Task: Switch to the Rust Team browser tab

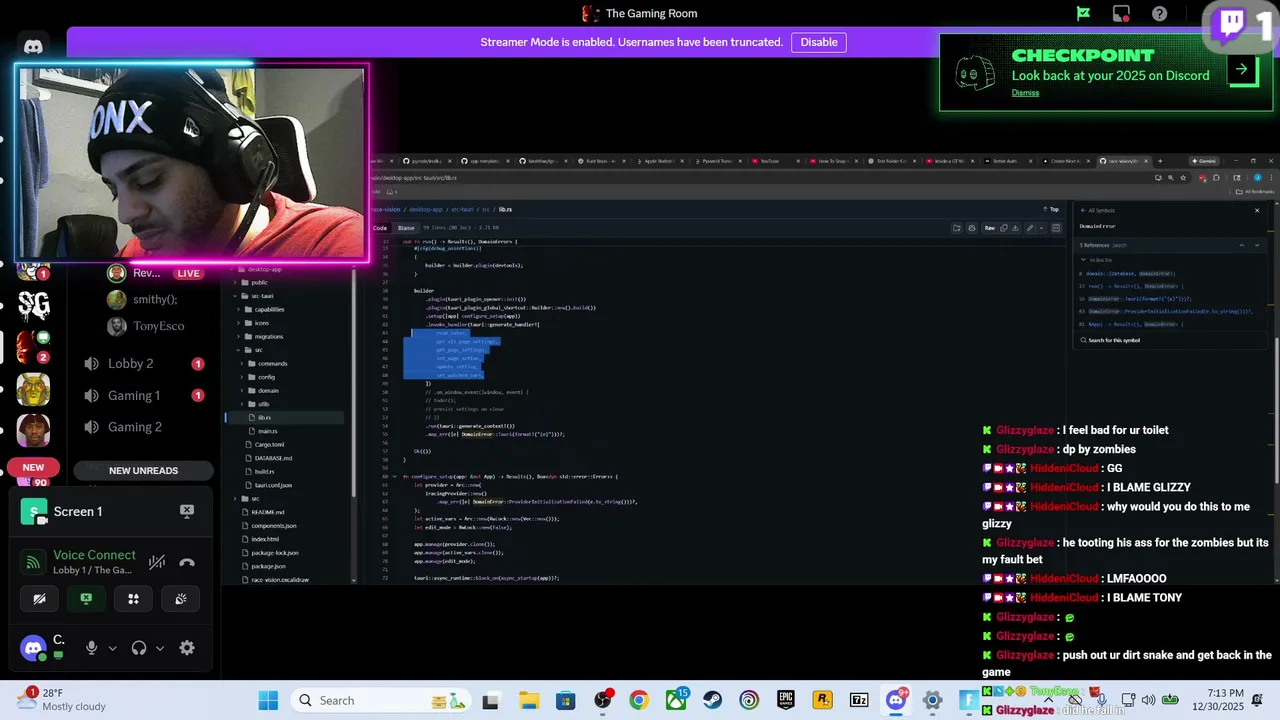Action: [602, 161]
